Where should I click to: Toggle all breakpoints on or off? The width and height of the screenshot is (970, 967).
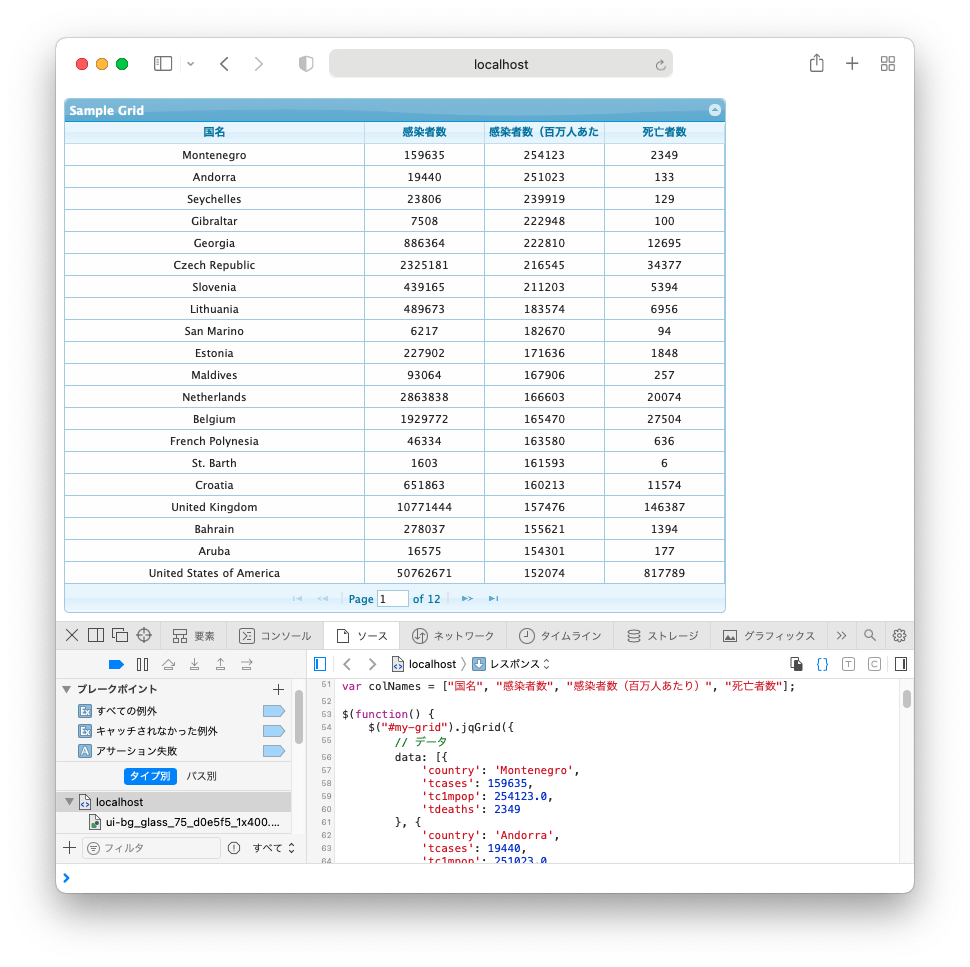pos(116,664)
